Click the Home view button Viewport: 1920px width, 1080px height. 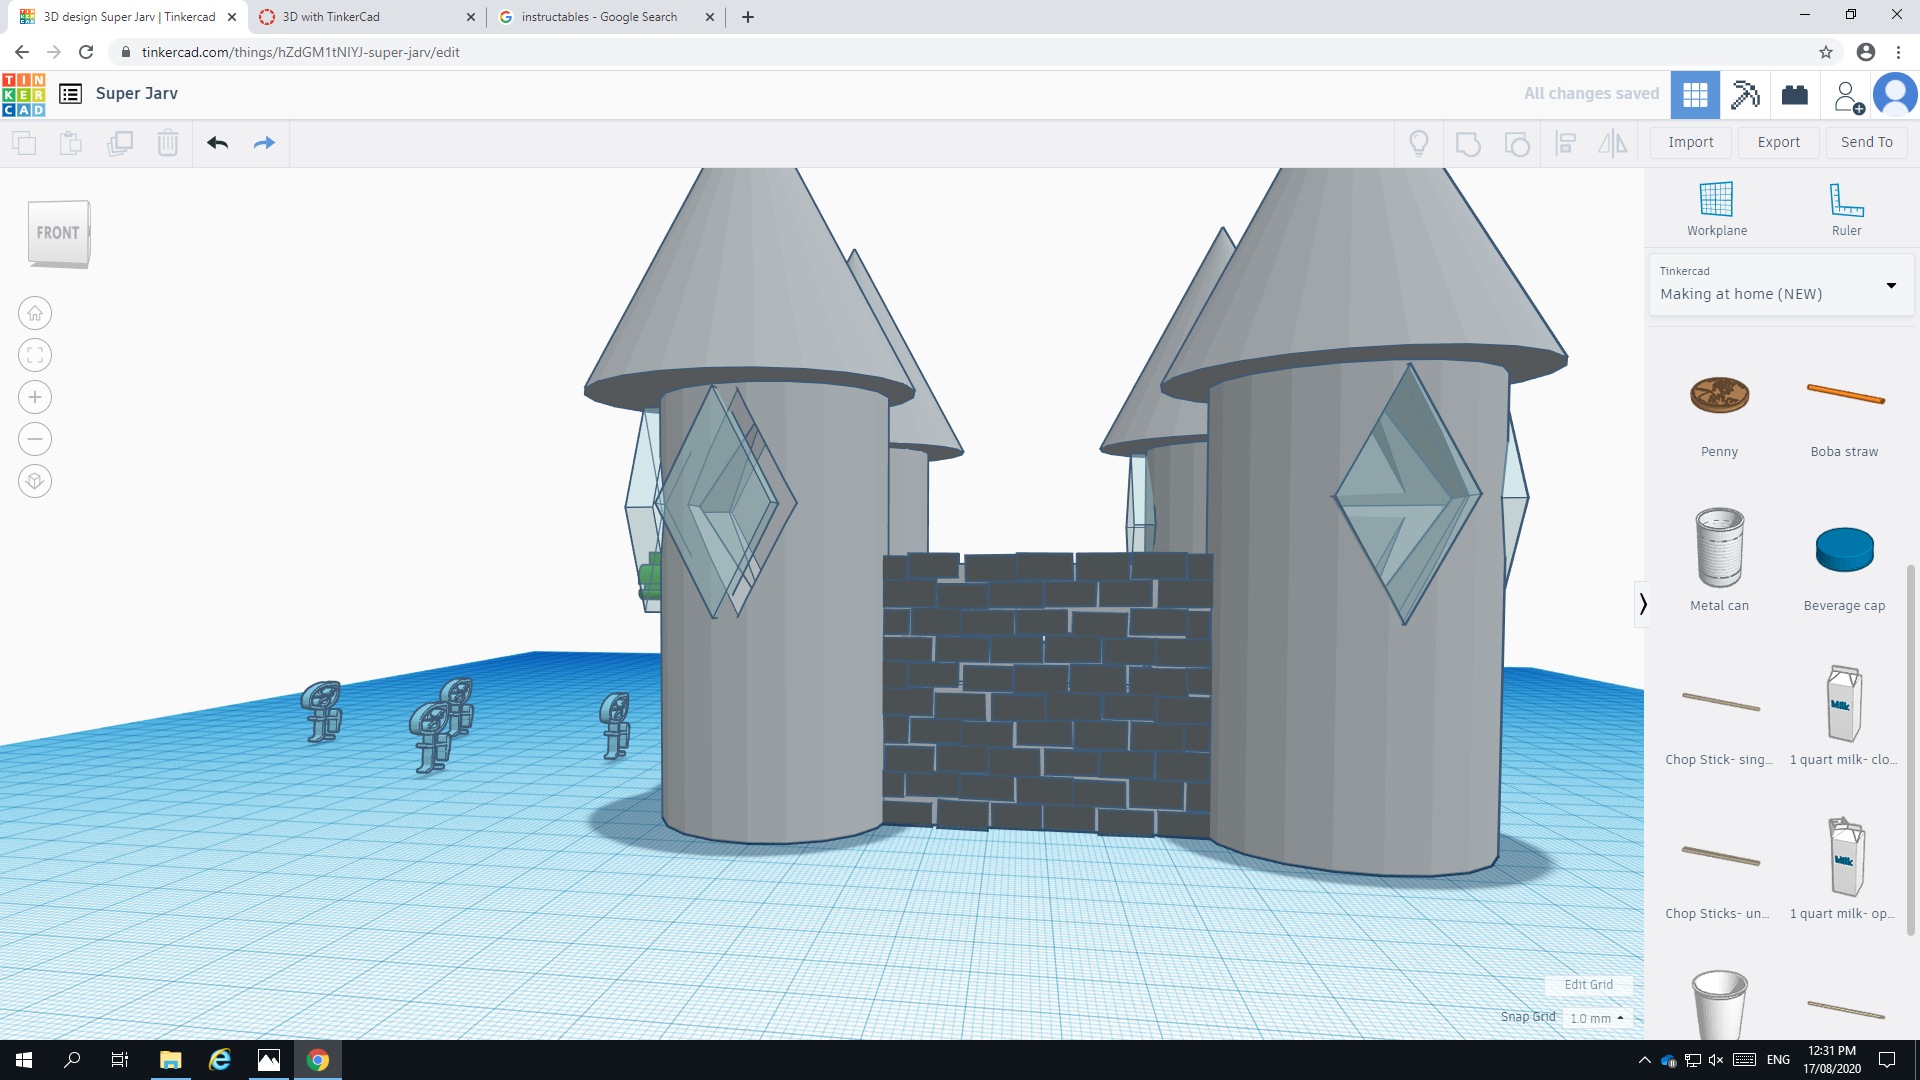35,314
